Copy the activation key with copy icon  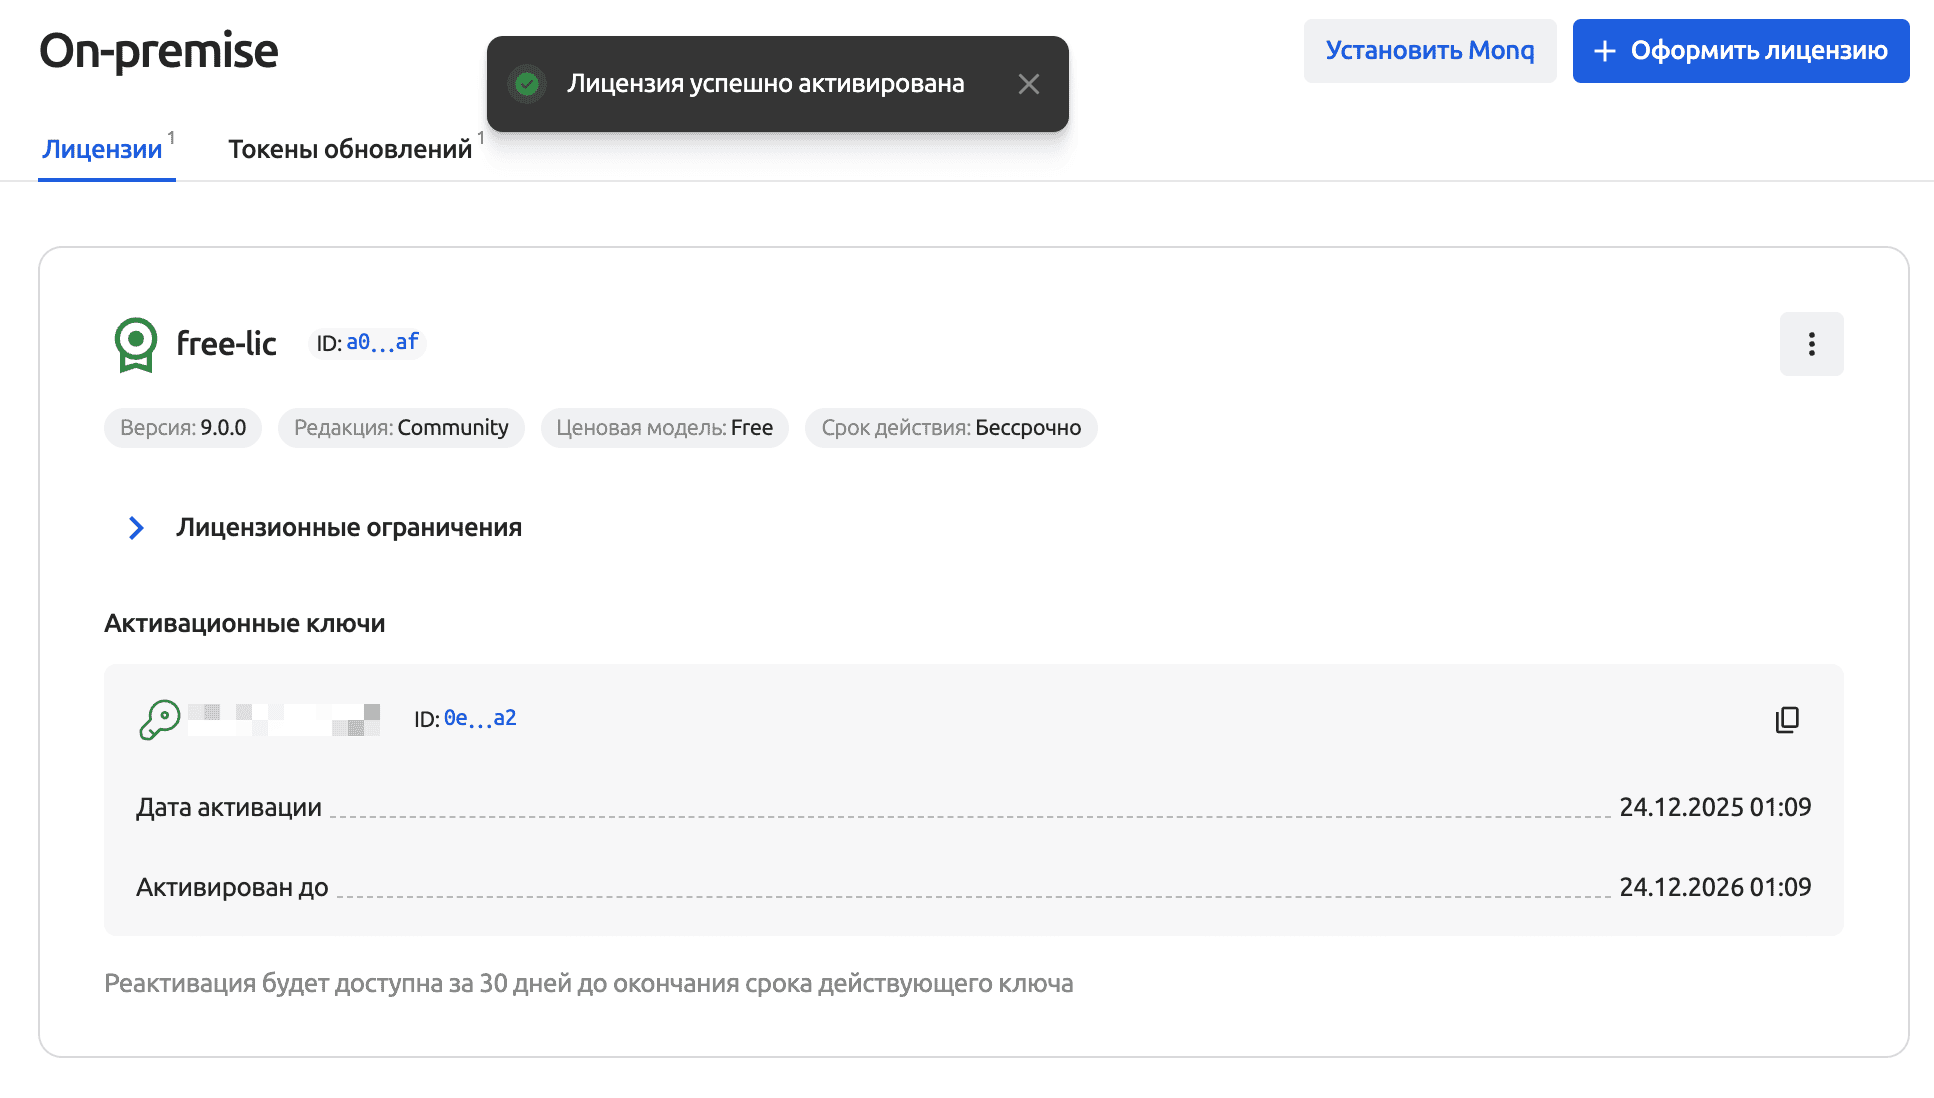1787,719
